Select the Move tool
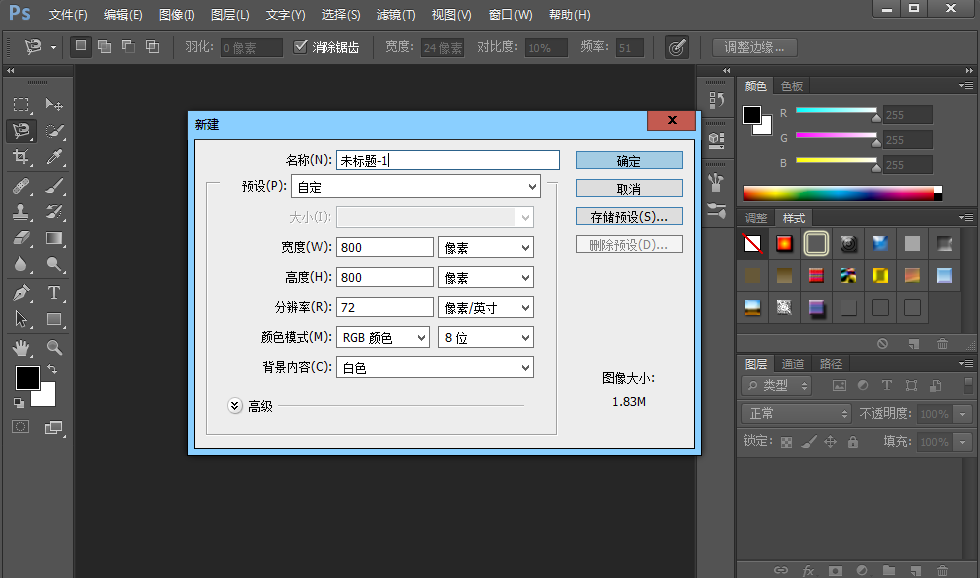This screenshot has height=578, width=980. 54,104
